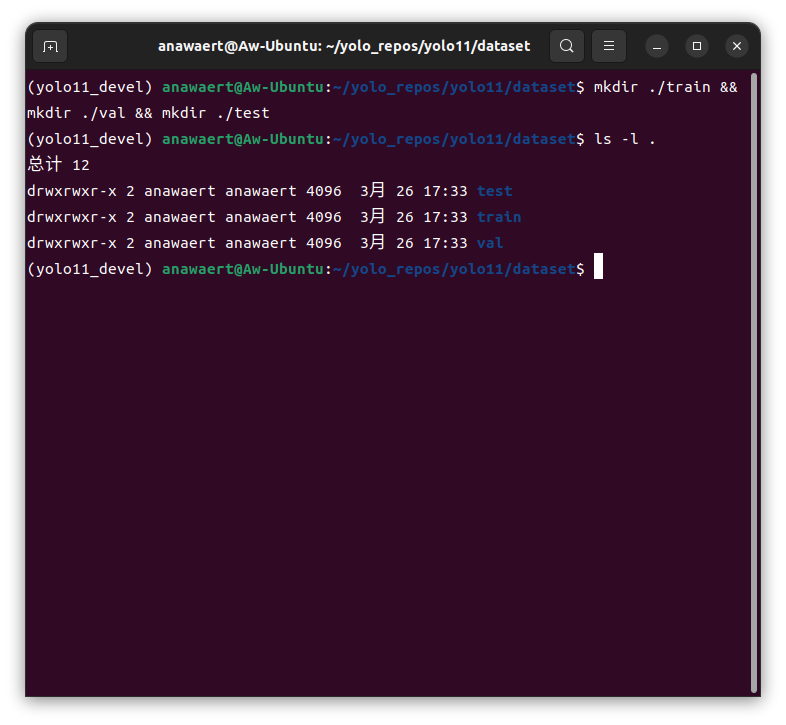The image size is (786, 725).
Task: Click the 'train' directory name
Action: [498, 217]
